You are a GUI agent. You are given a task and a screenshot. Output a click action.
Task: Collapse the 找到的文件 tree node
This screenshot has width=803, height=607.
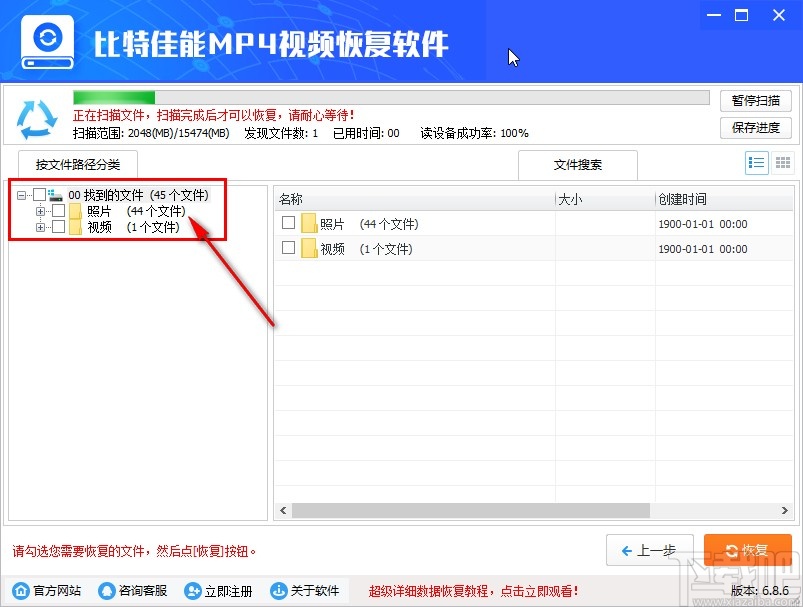point(22,195)
